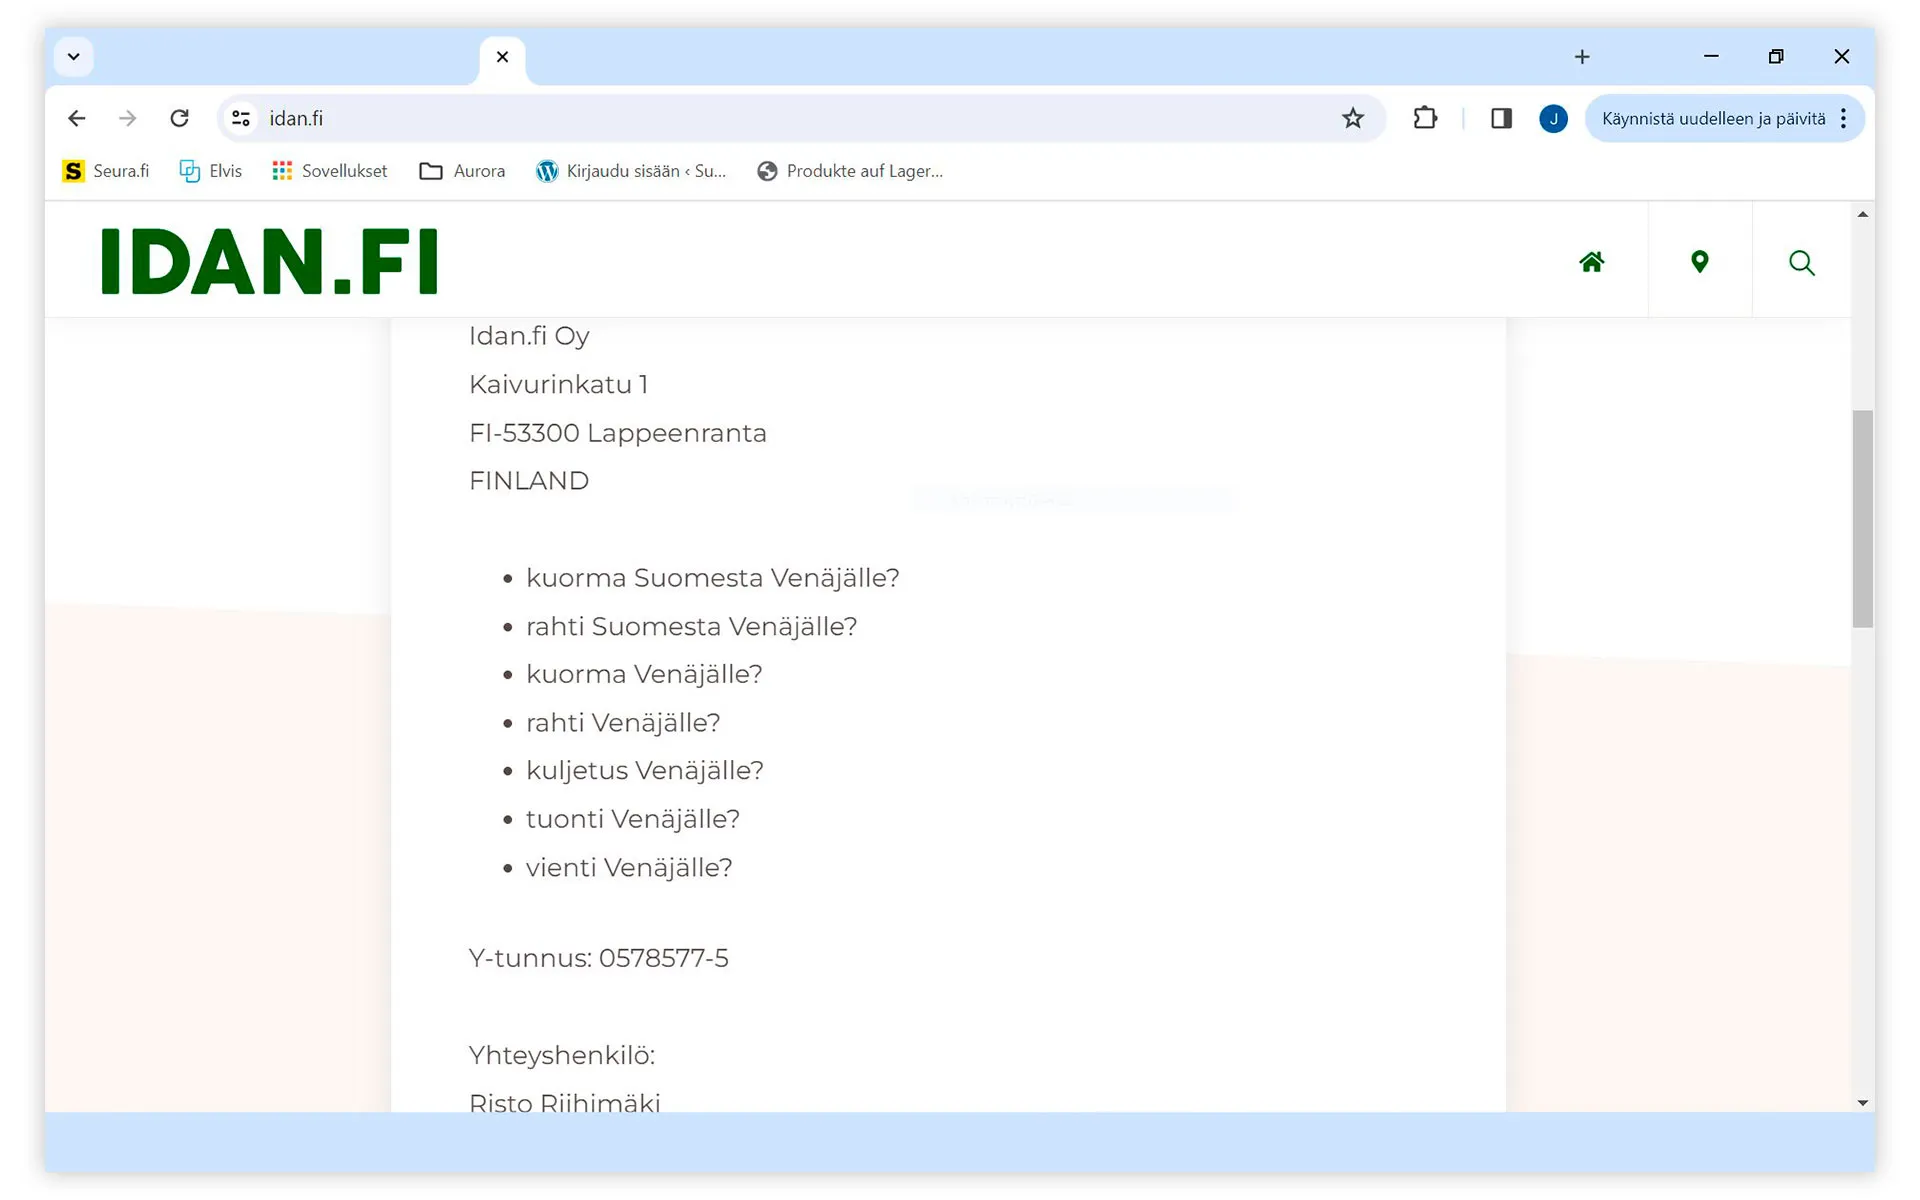Click the IDAN.FI logo
Image resolution: width=1920 pixels, height=1200 pixels.
pyautogui.click(x=270, y=261)
